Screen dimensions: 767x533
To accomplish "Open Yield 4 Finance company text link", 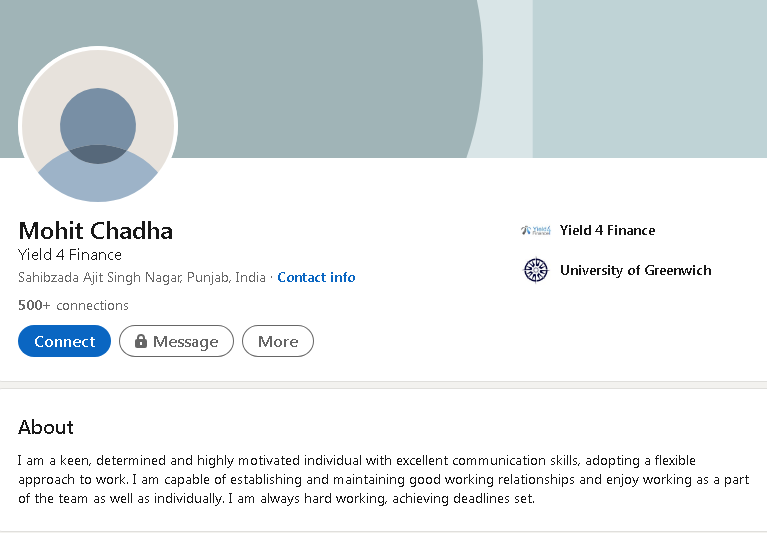I will tap(607, 230).
